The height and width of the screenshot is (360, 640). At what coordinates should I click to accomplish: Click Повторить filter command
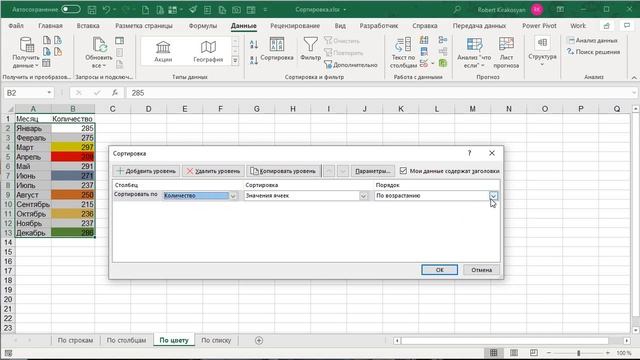point(343,53)
